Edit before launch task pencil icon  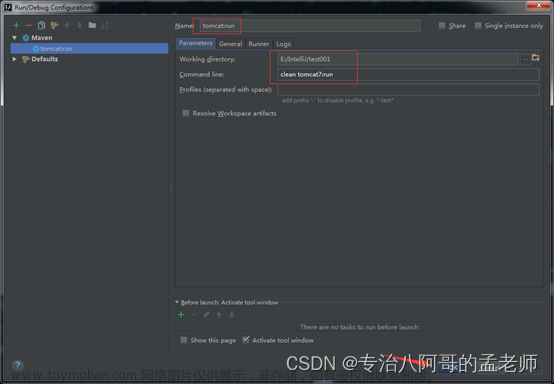tap(206, 314)
